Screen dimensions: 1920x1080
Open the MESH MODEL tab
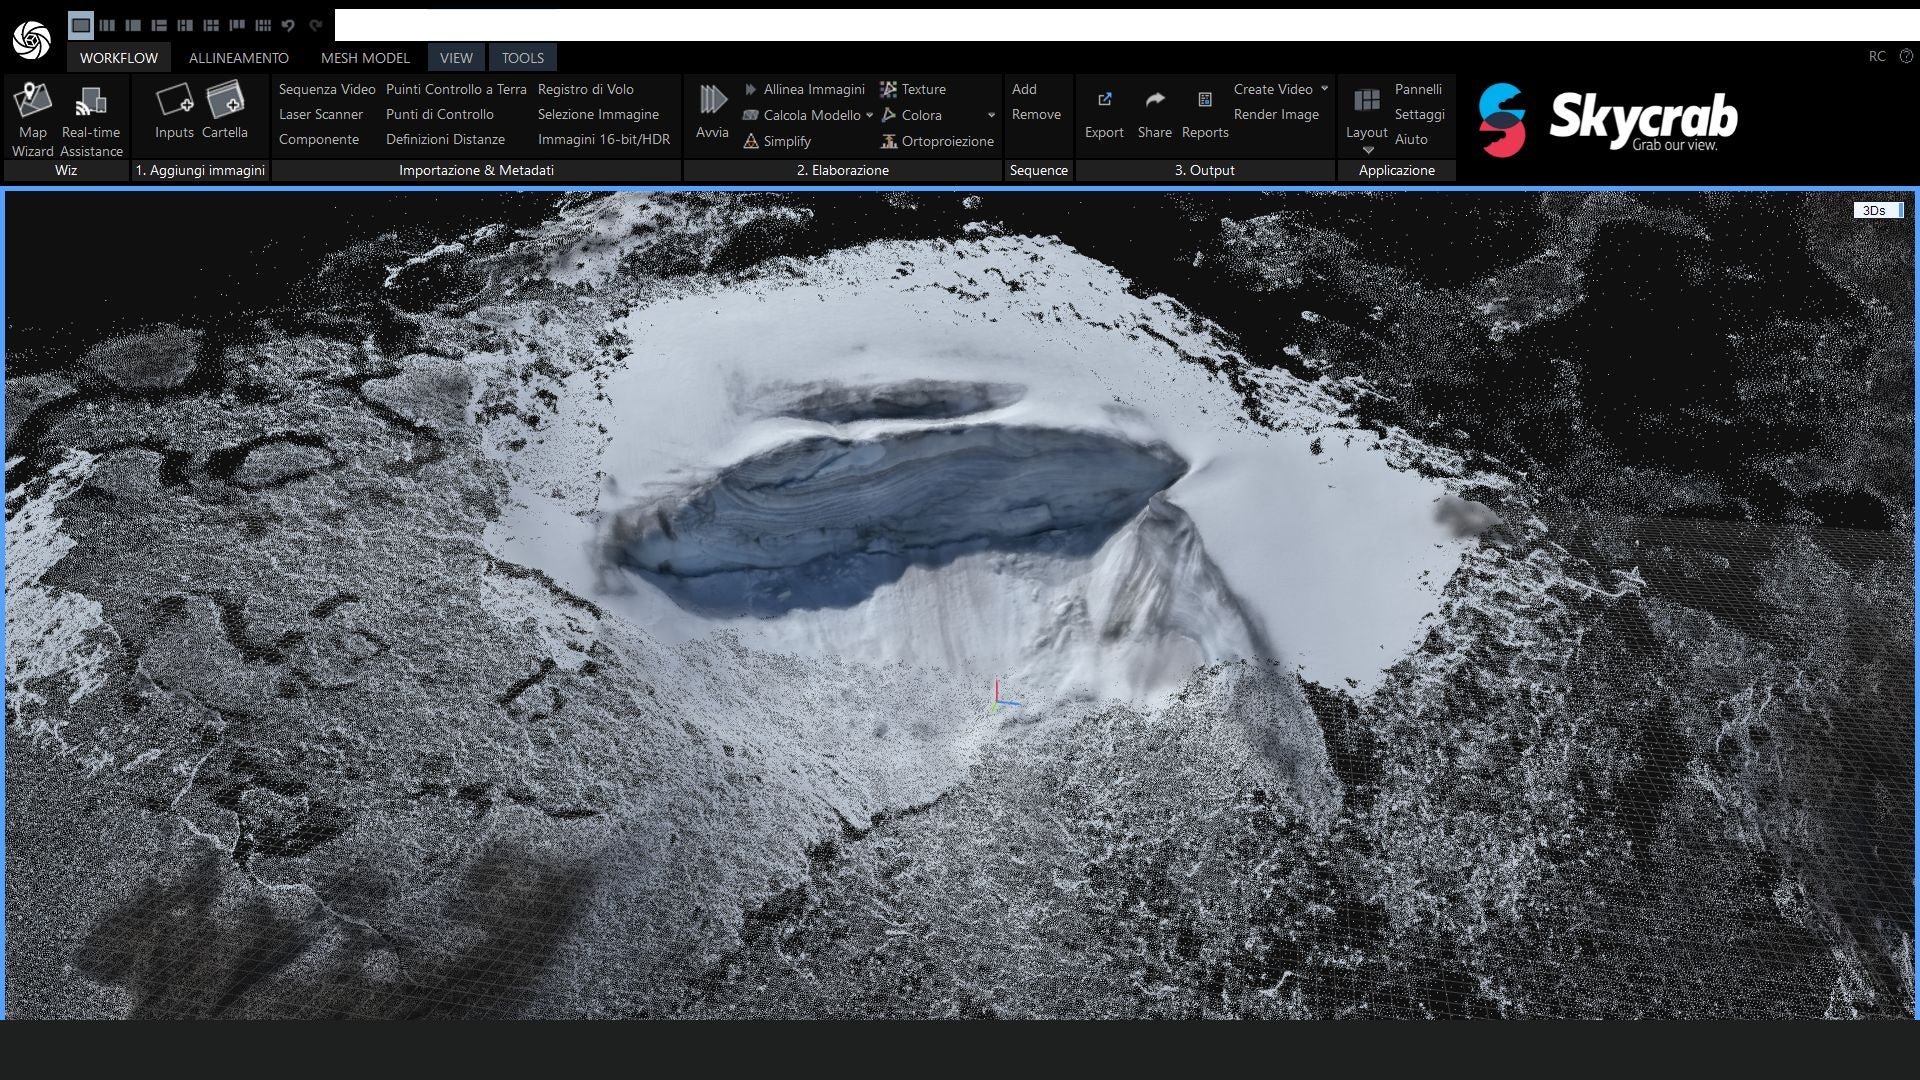(x=365, y=58)
